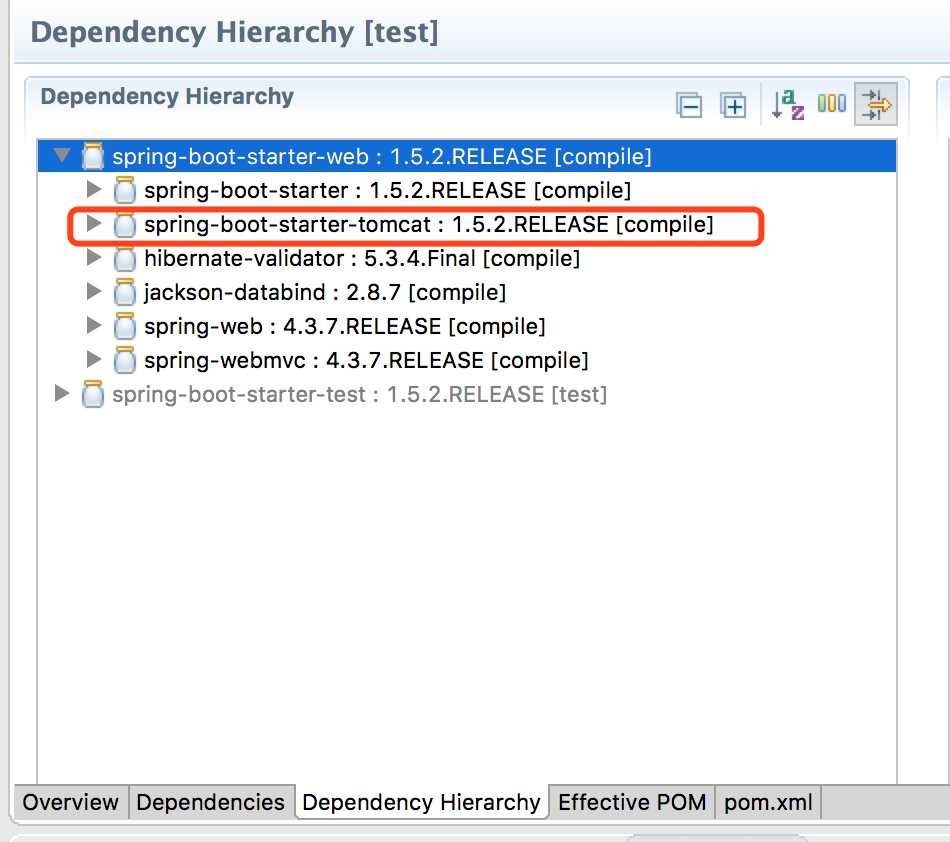The width and height of the screenshot is (950, 842).
Task: Expand the spring-web node
Action: pyautogui.click(x=93, y=325)
